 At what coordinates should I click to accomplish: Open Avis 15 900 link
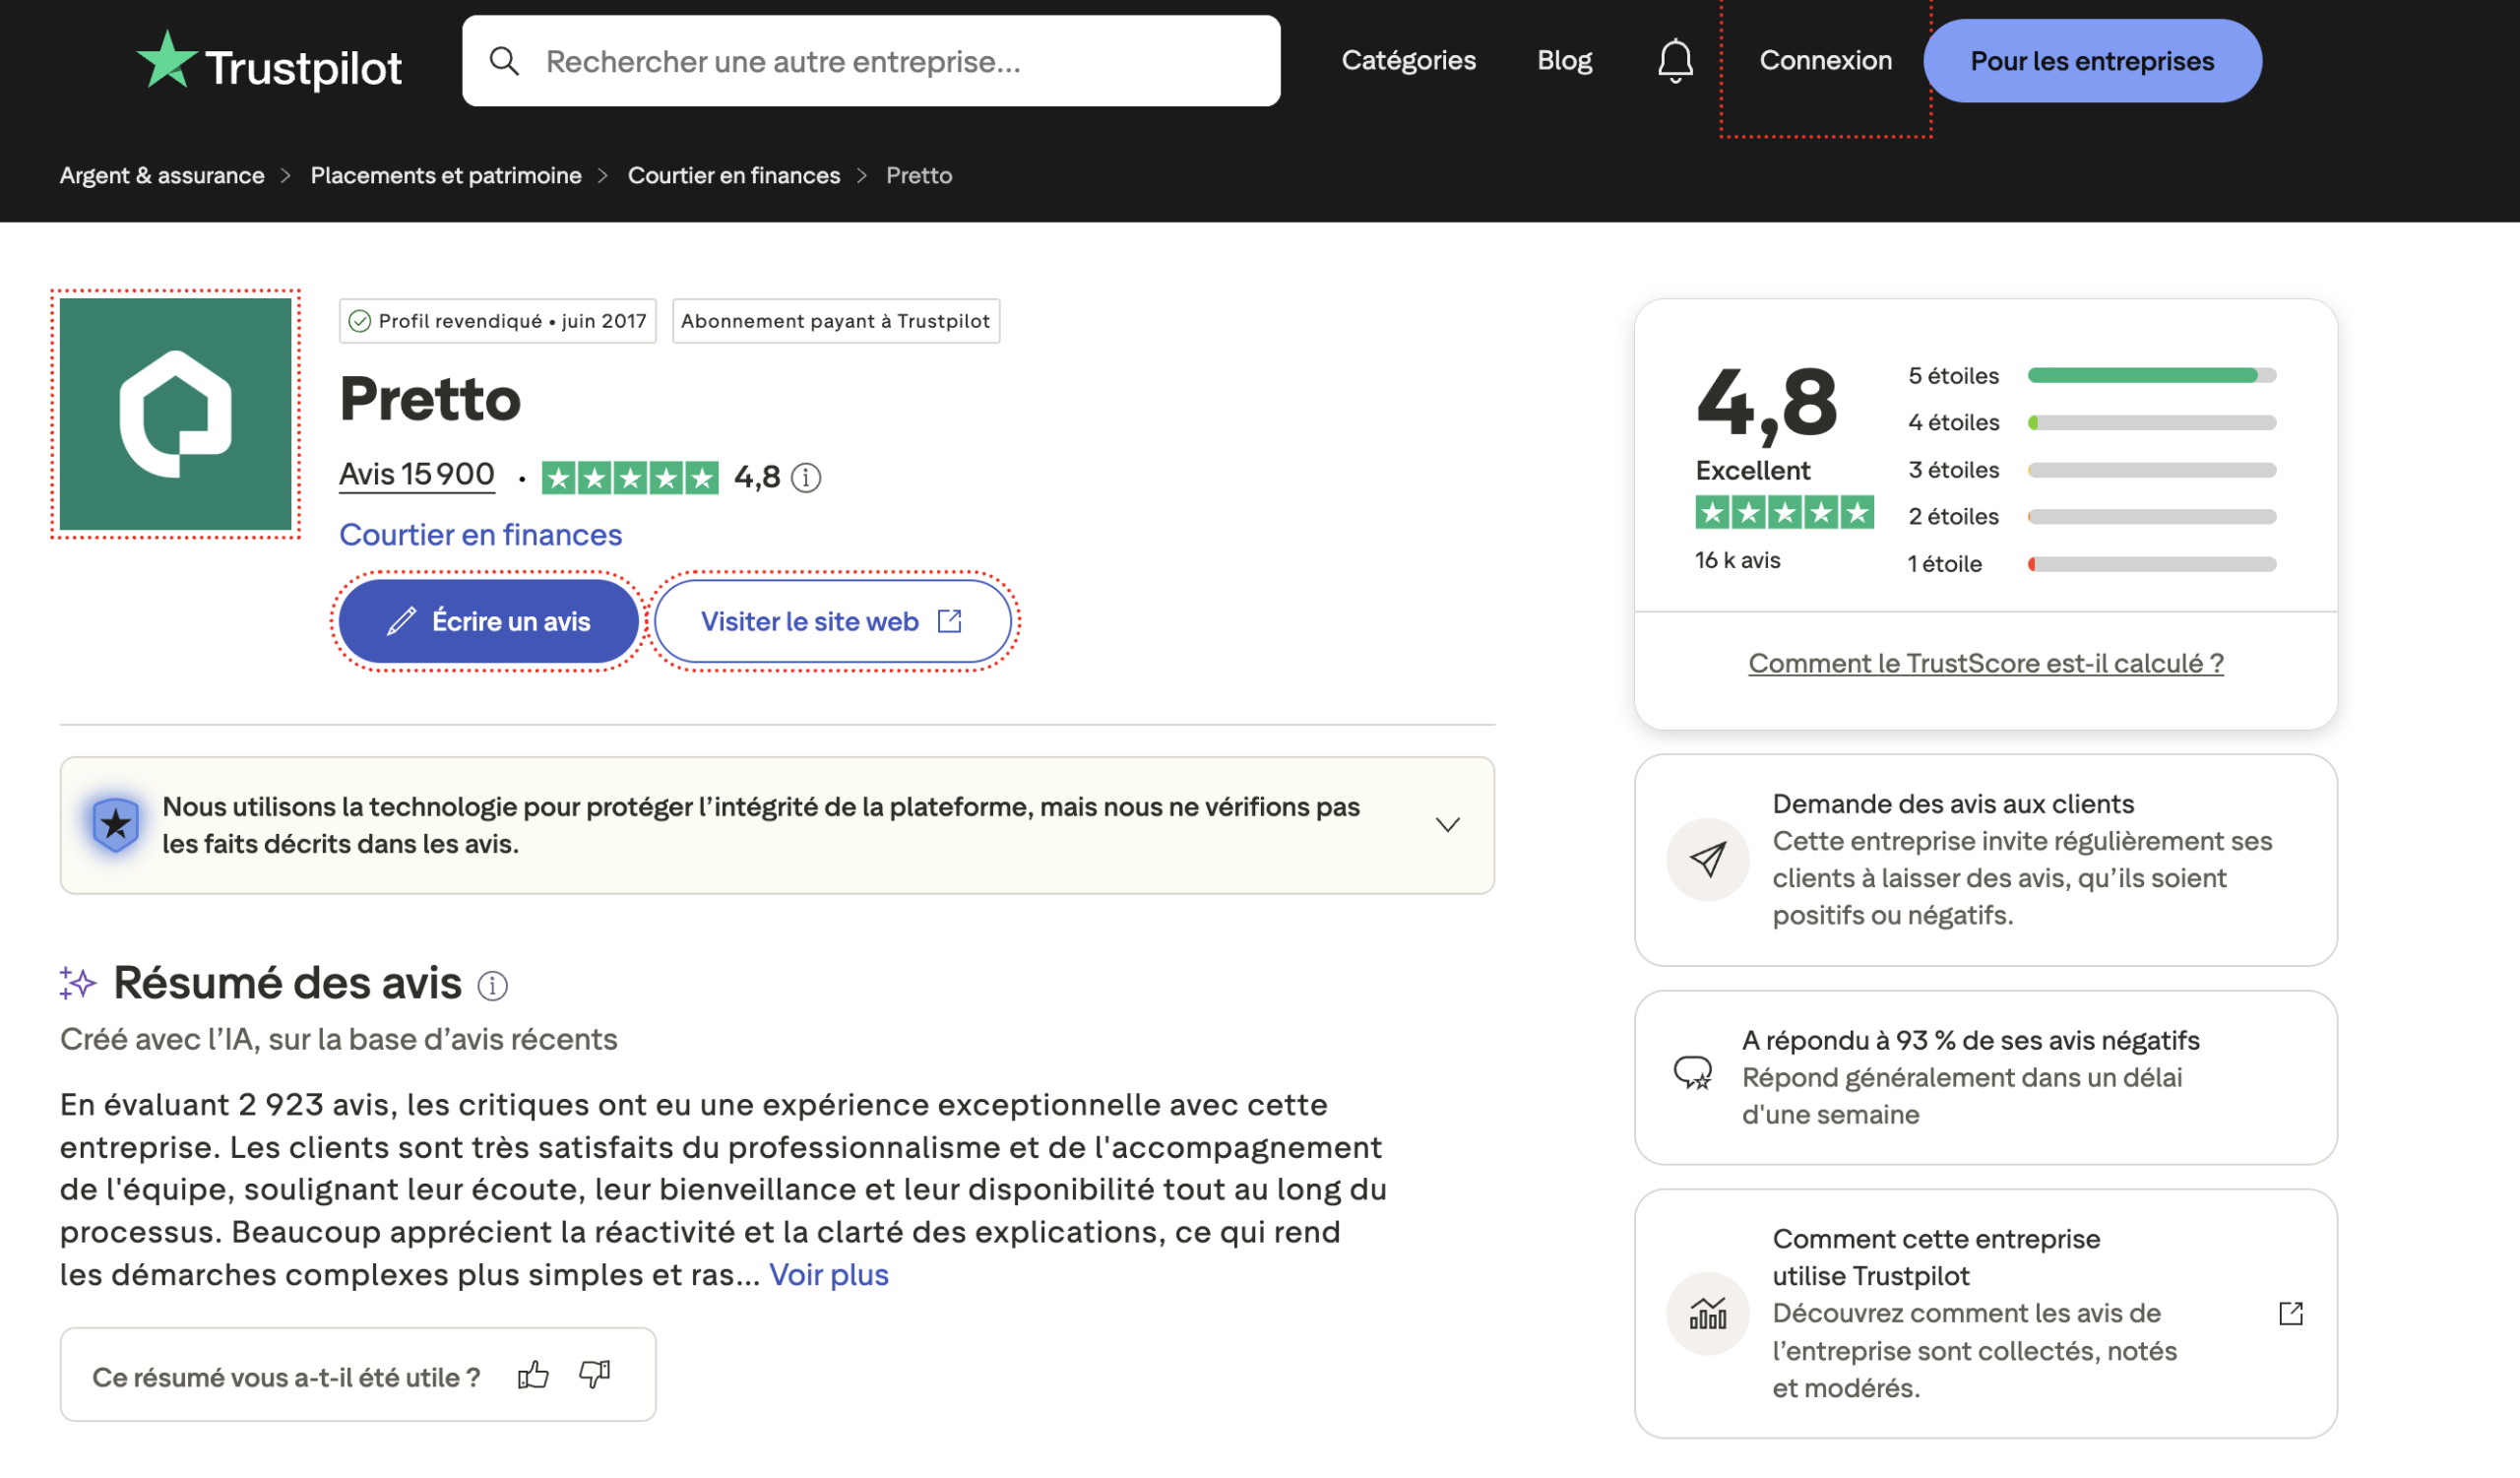[417, 474]
